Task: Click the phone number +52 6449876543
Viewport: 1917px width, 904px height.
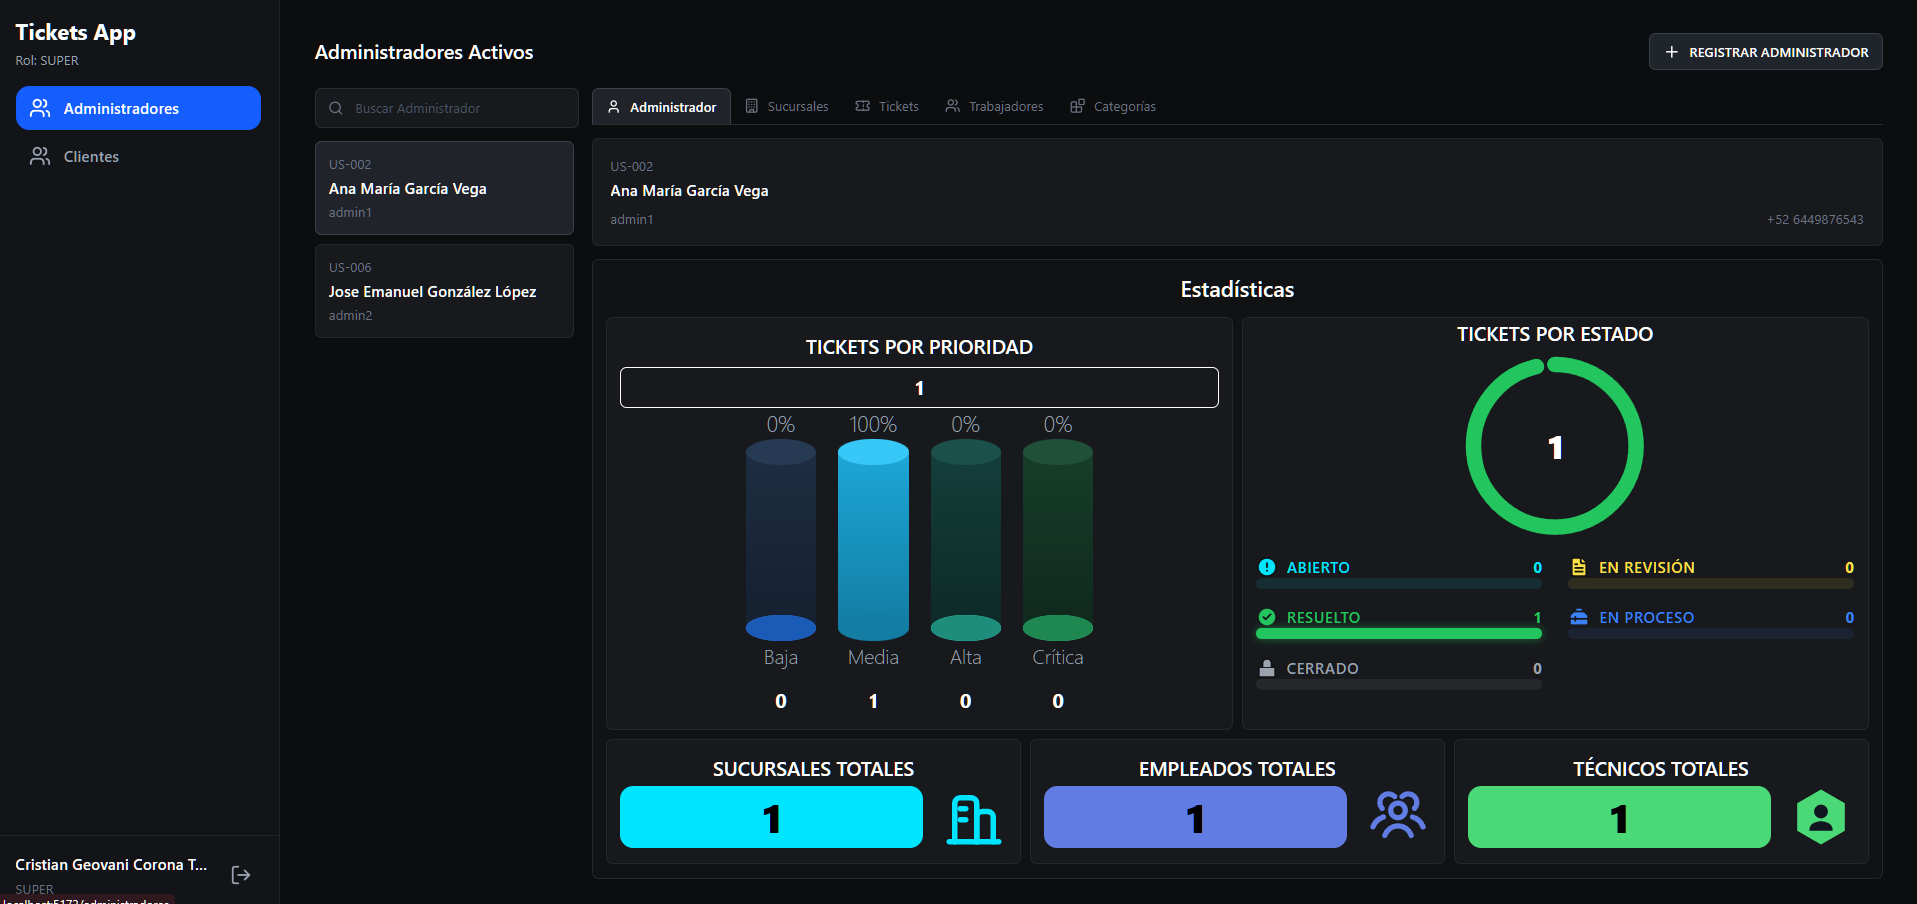Action: [1815, 220]
